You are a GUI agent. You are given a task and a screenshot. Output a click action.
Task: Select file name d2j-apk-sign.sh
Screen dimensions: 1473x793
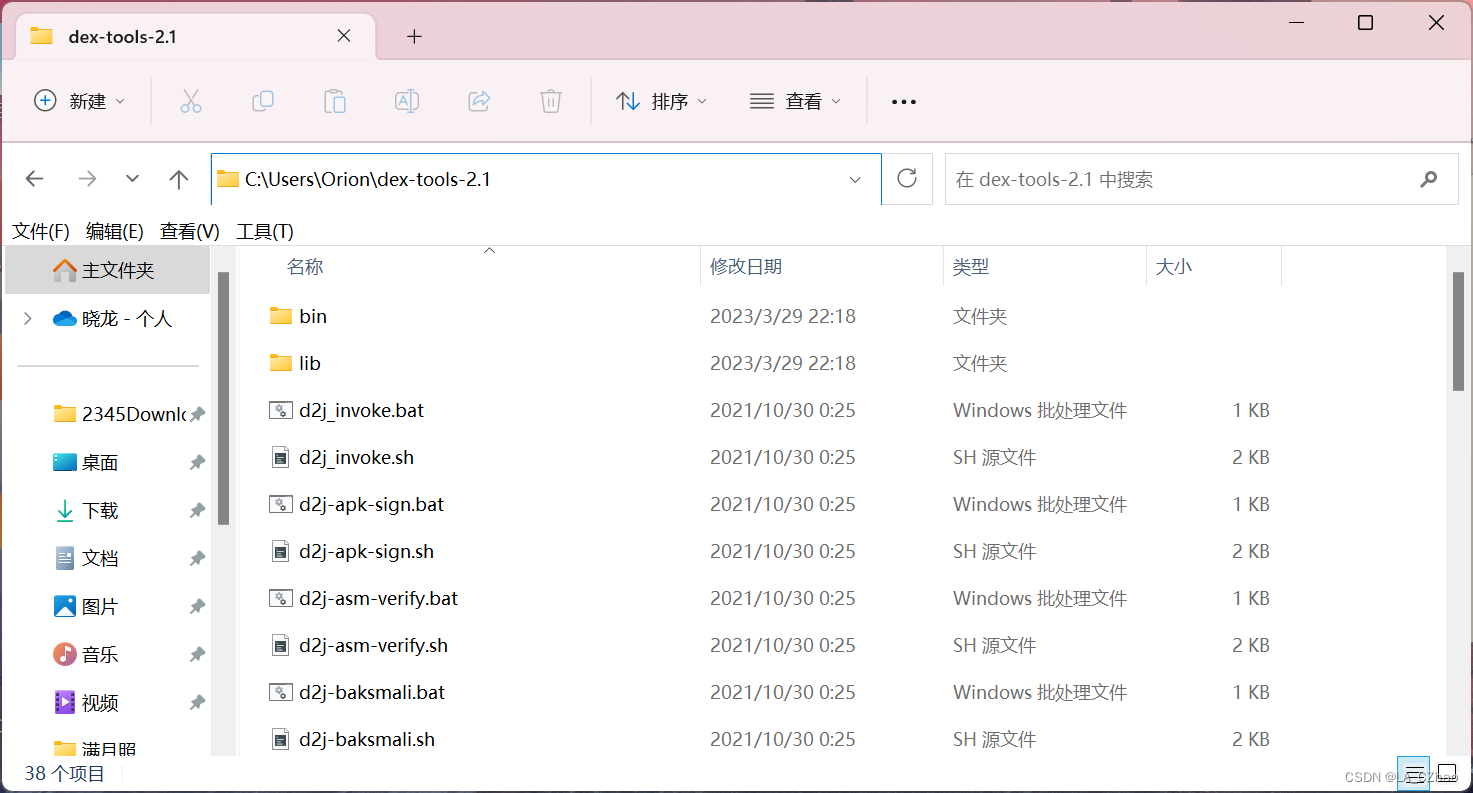366,551
